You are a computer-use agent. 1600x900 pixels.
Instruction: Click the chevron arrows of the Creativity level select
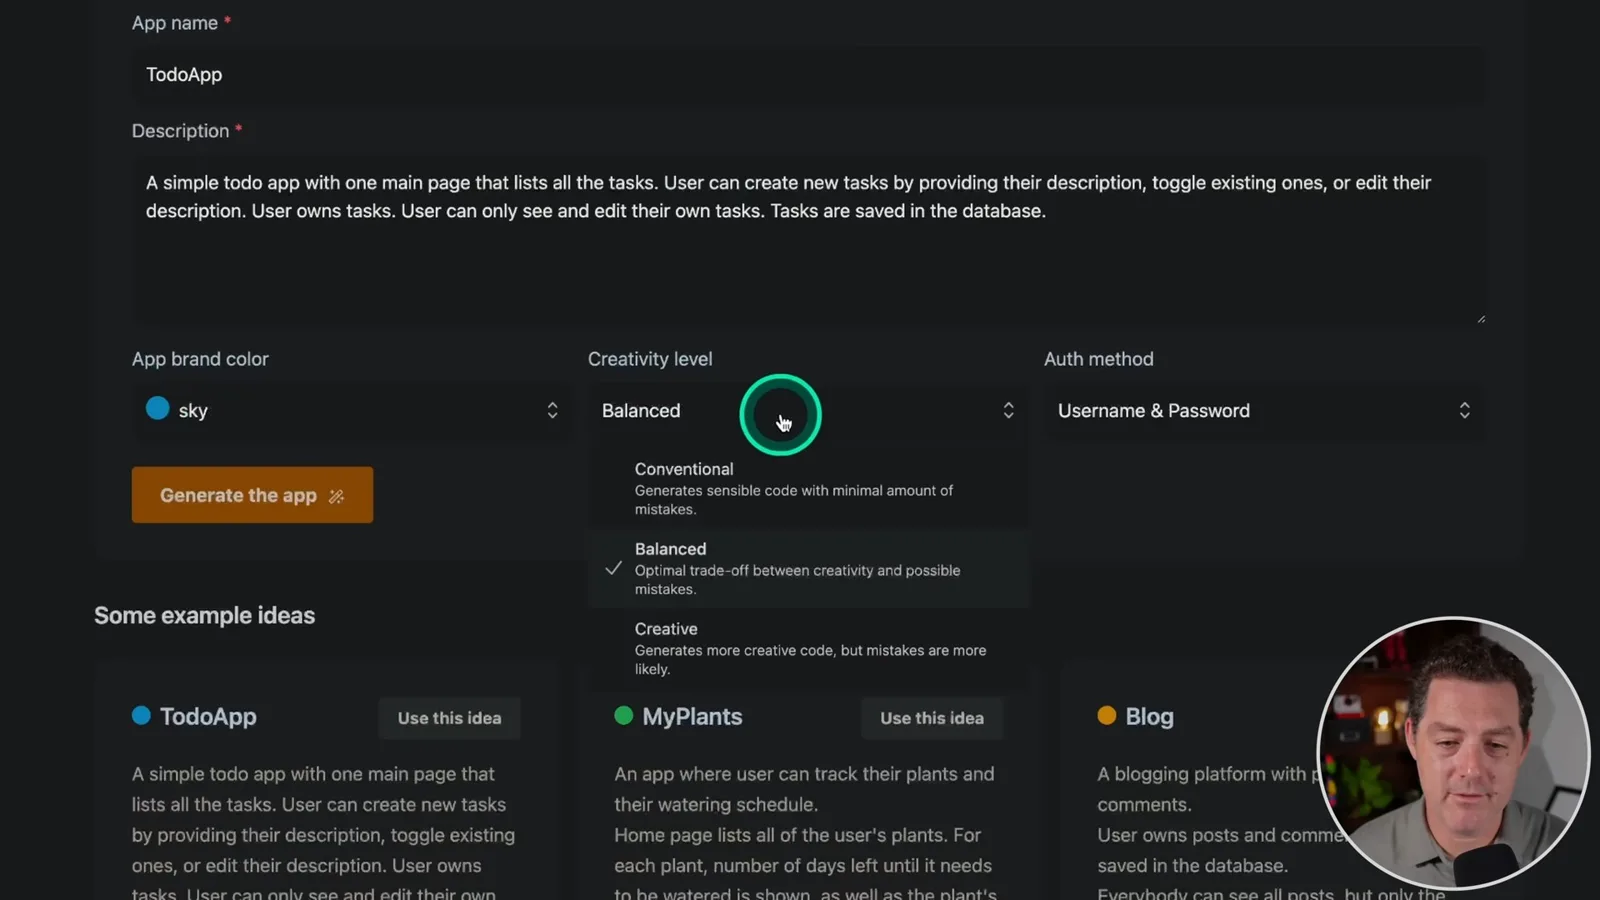[x=1008, y=411]
